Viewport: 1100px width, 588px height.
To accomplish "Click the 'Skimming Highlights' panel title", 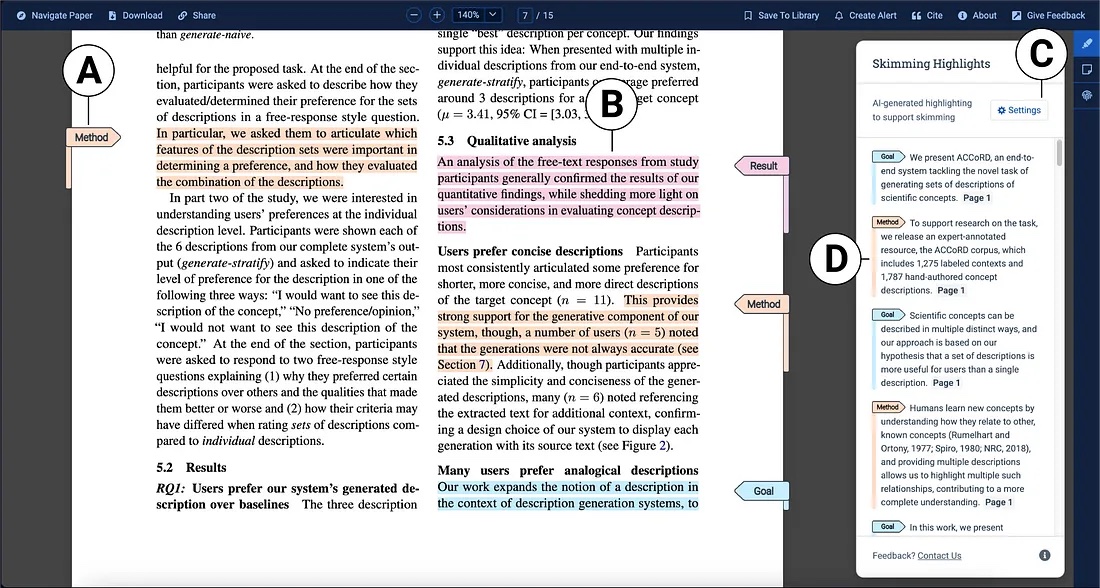I will (931, 64).
